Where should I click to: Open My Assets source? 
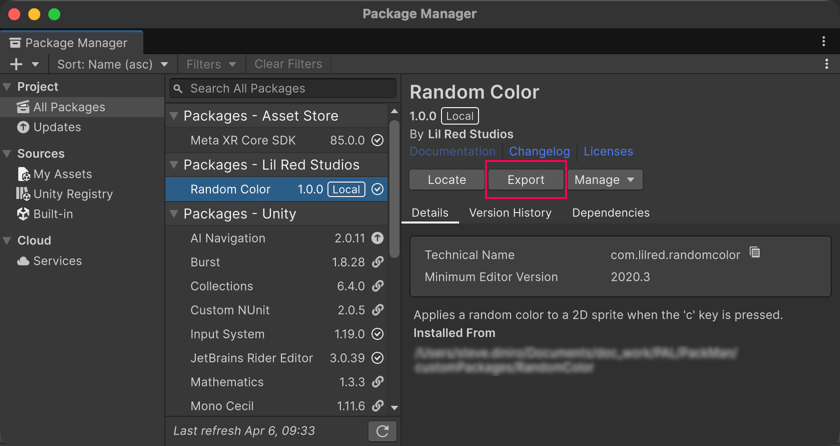pos(82,174)
